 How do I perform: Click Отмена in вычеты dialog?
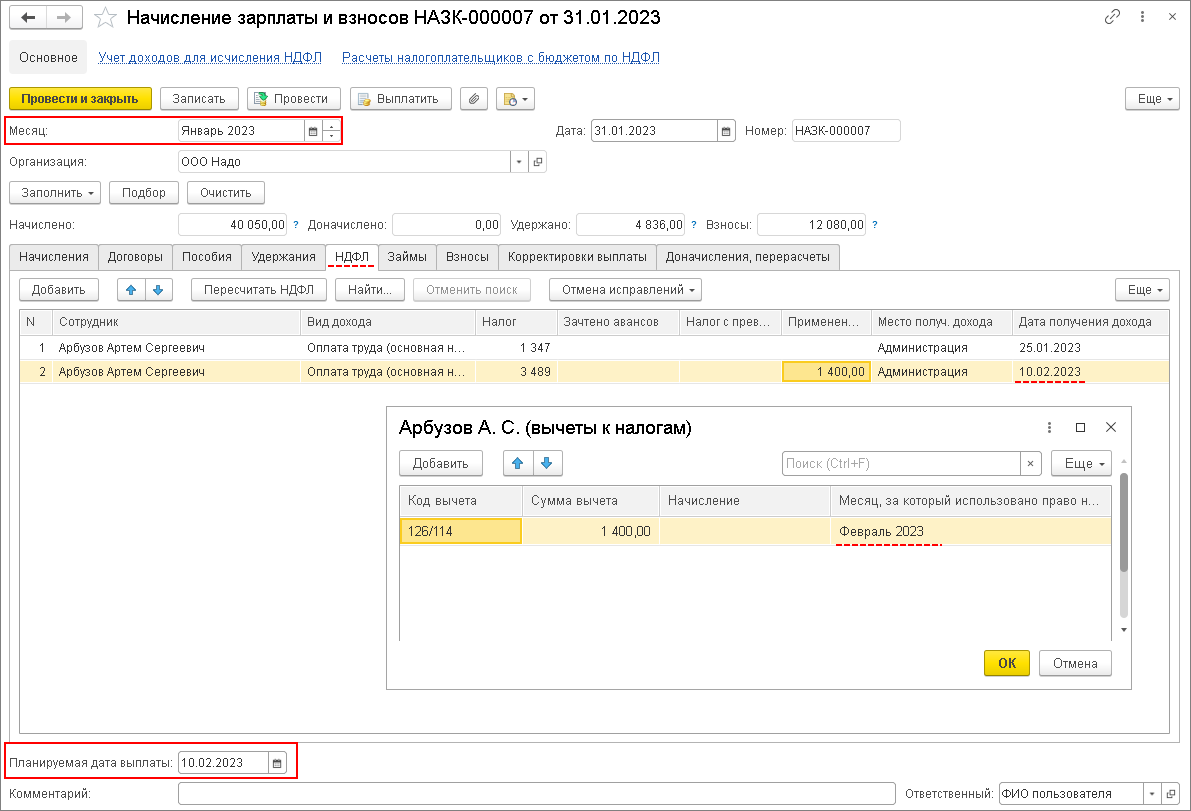(x=1075, y=663)
